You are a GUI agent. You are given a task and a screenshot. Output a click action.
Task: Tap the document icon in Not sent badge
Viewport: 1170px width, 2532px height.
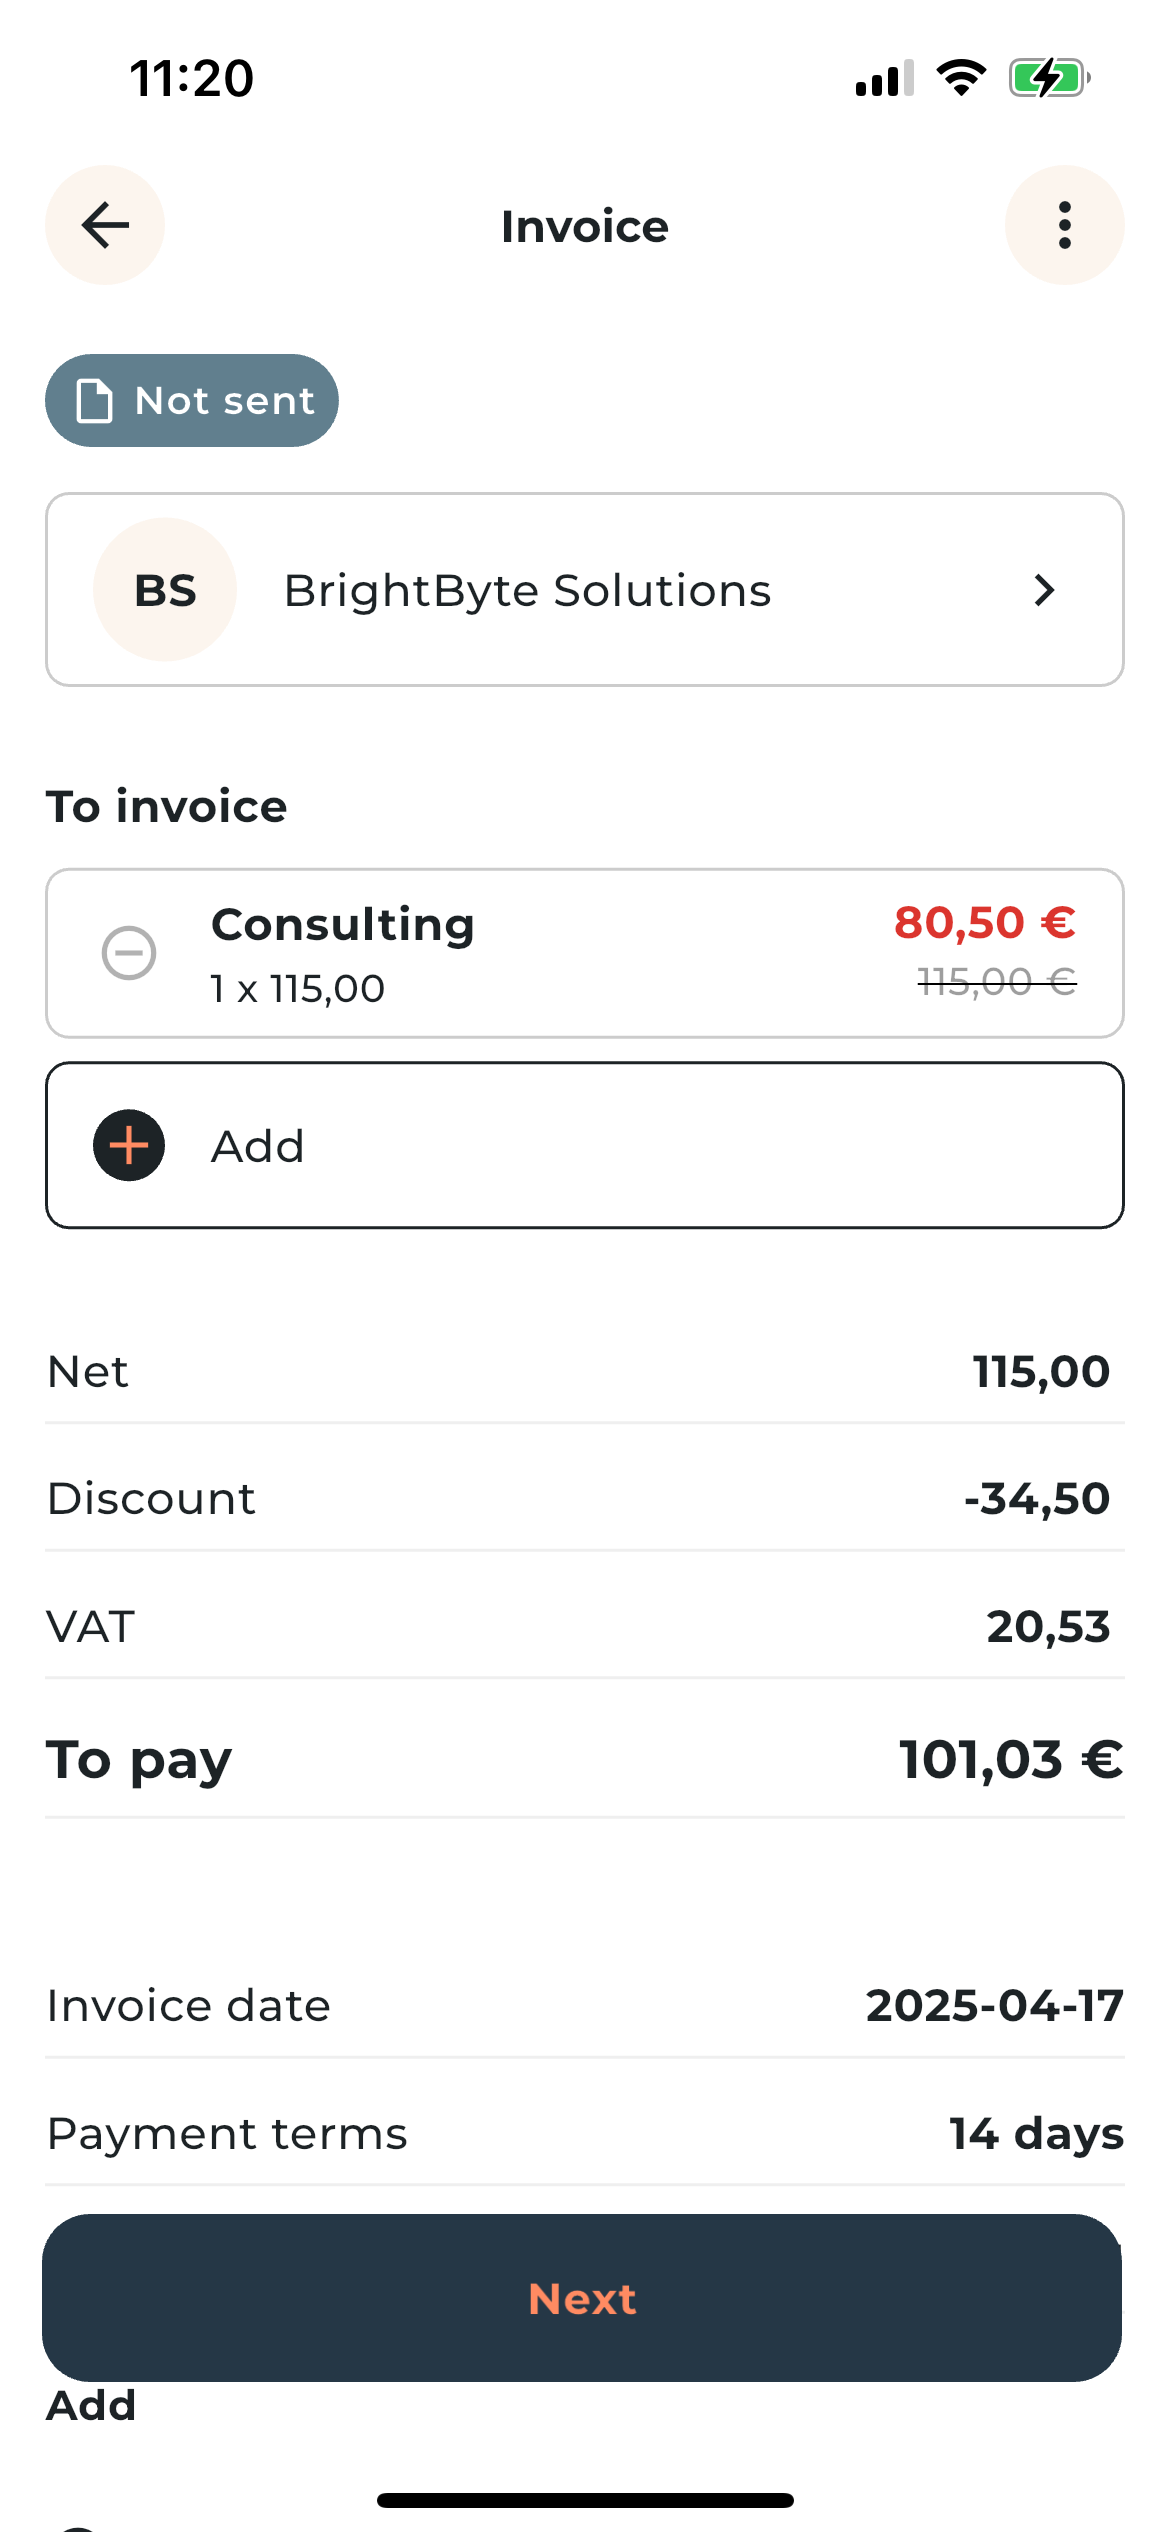tap(94, 401)
